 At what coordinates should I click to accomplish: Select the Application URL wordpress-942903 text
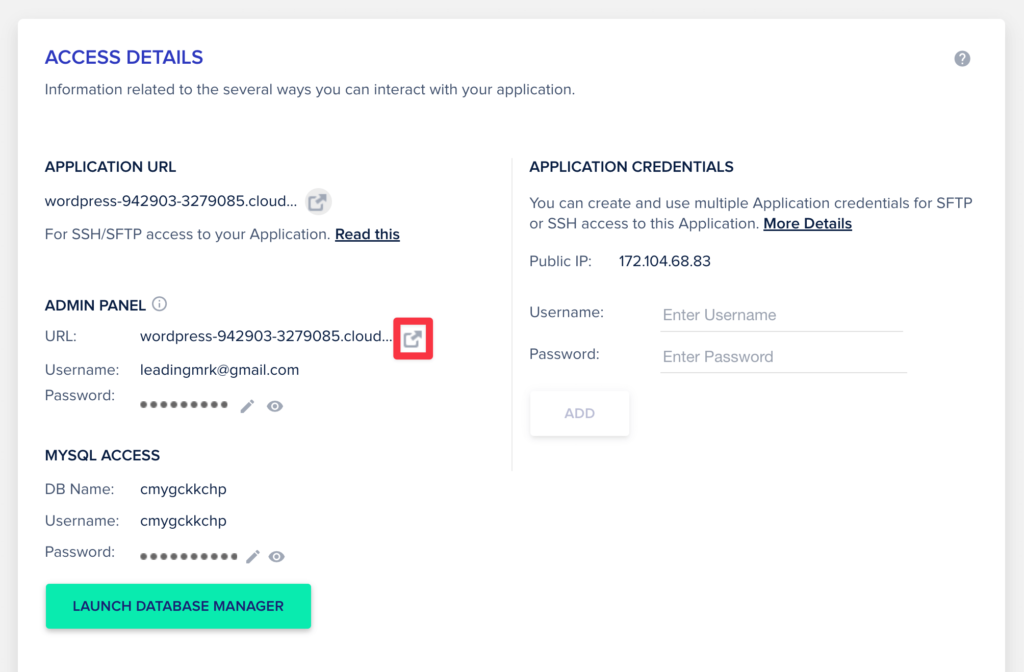(171, 201)
